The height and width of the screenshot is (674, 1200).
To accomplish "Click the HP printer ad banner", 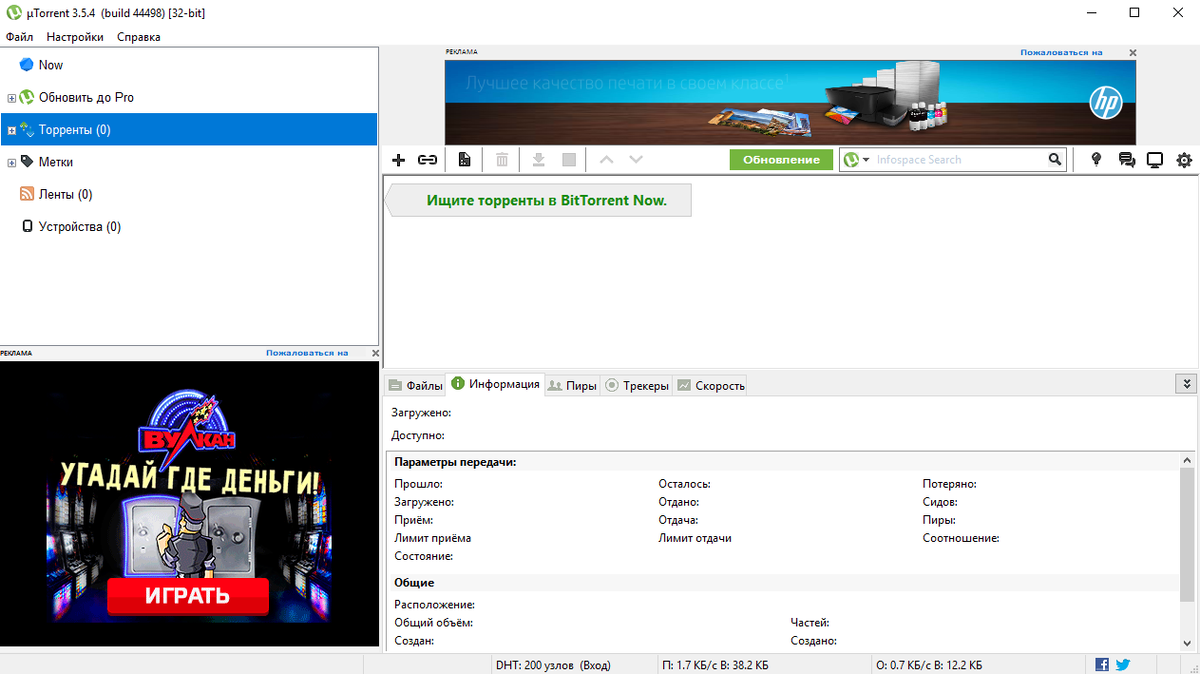I will 790,102.
